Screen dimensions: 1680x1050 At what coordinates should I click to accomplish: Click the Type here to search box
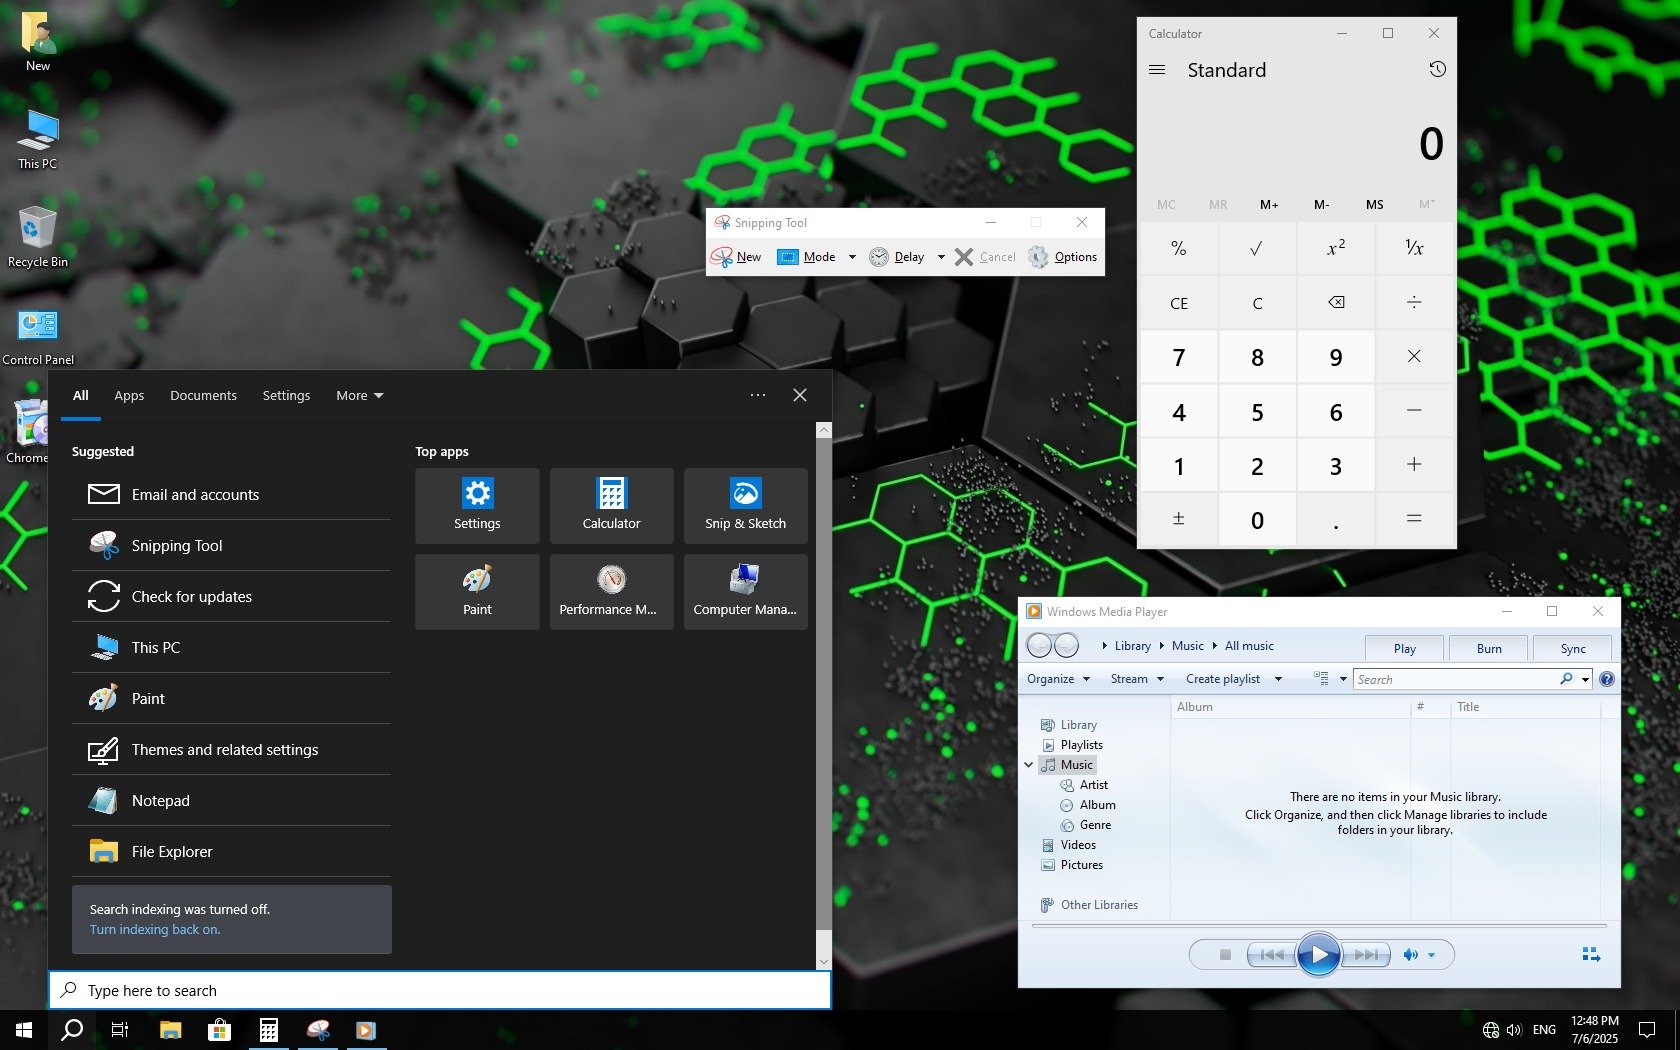(x=440, y=990)
